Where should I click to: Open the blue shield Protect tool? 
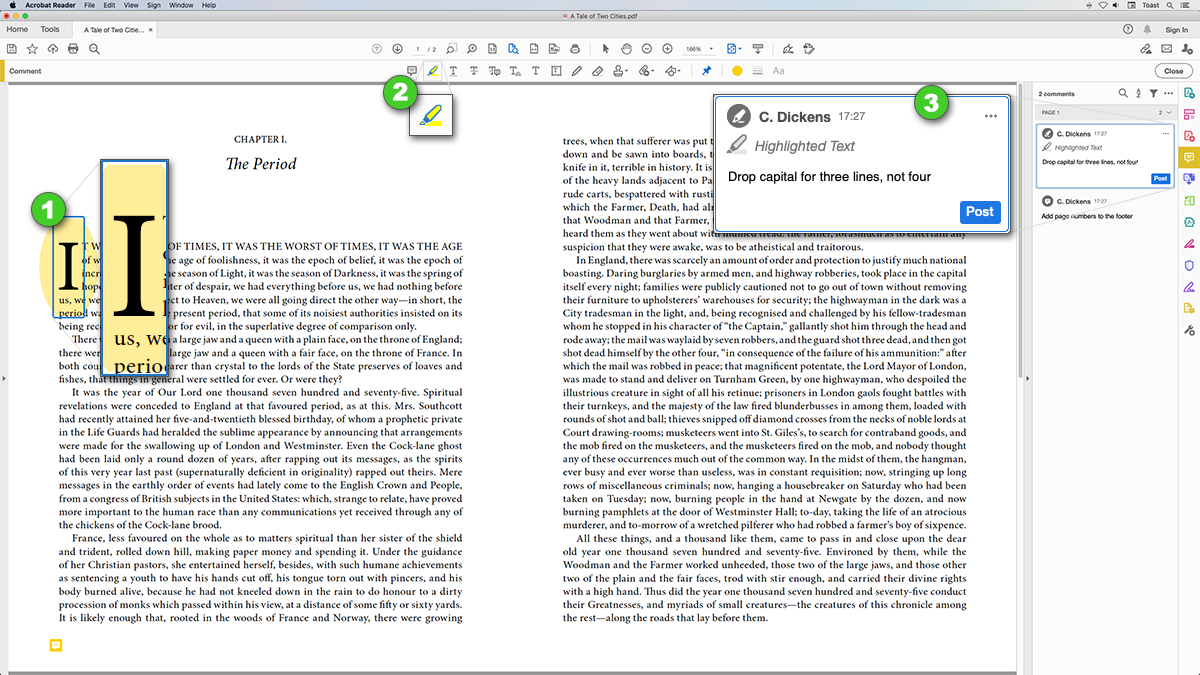(x=1189, y=265)
